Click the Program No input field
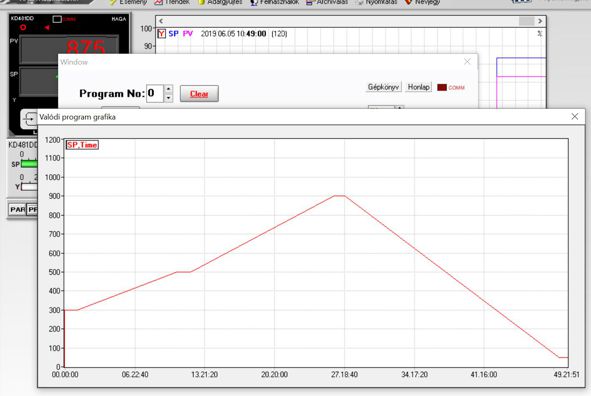The image size is (591, 396). pos(155,93)
